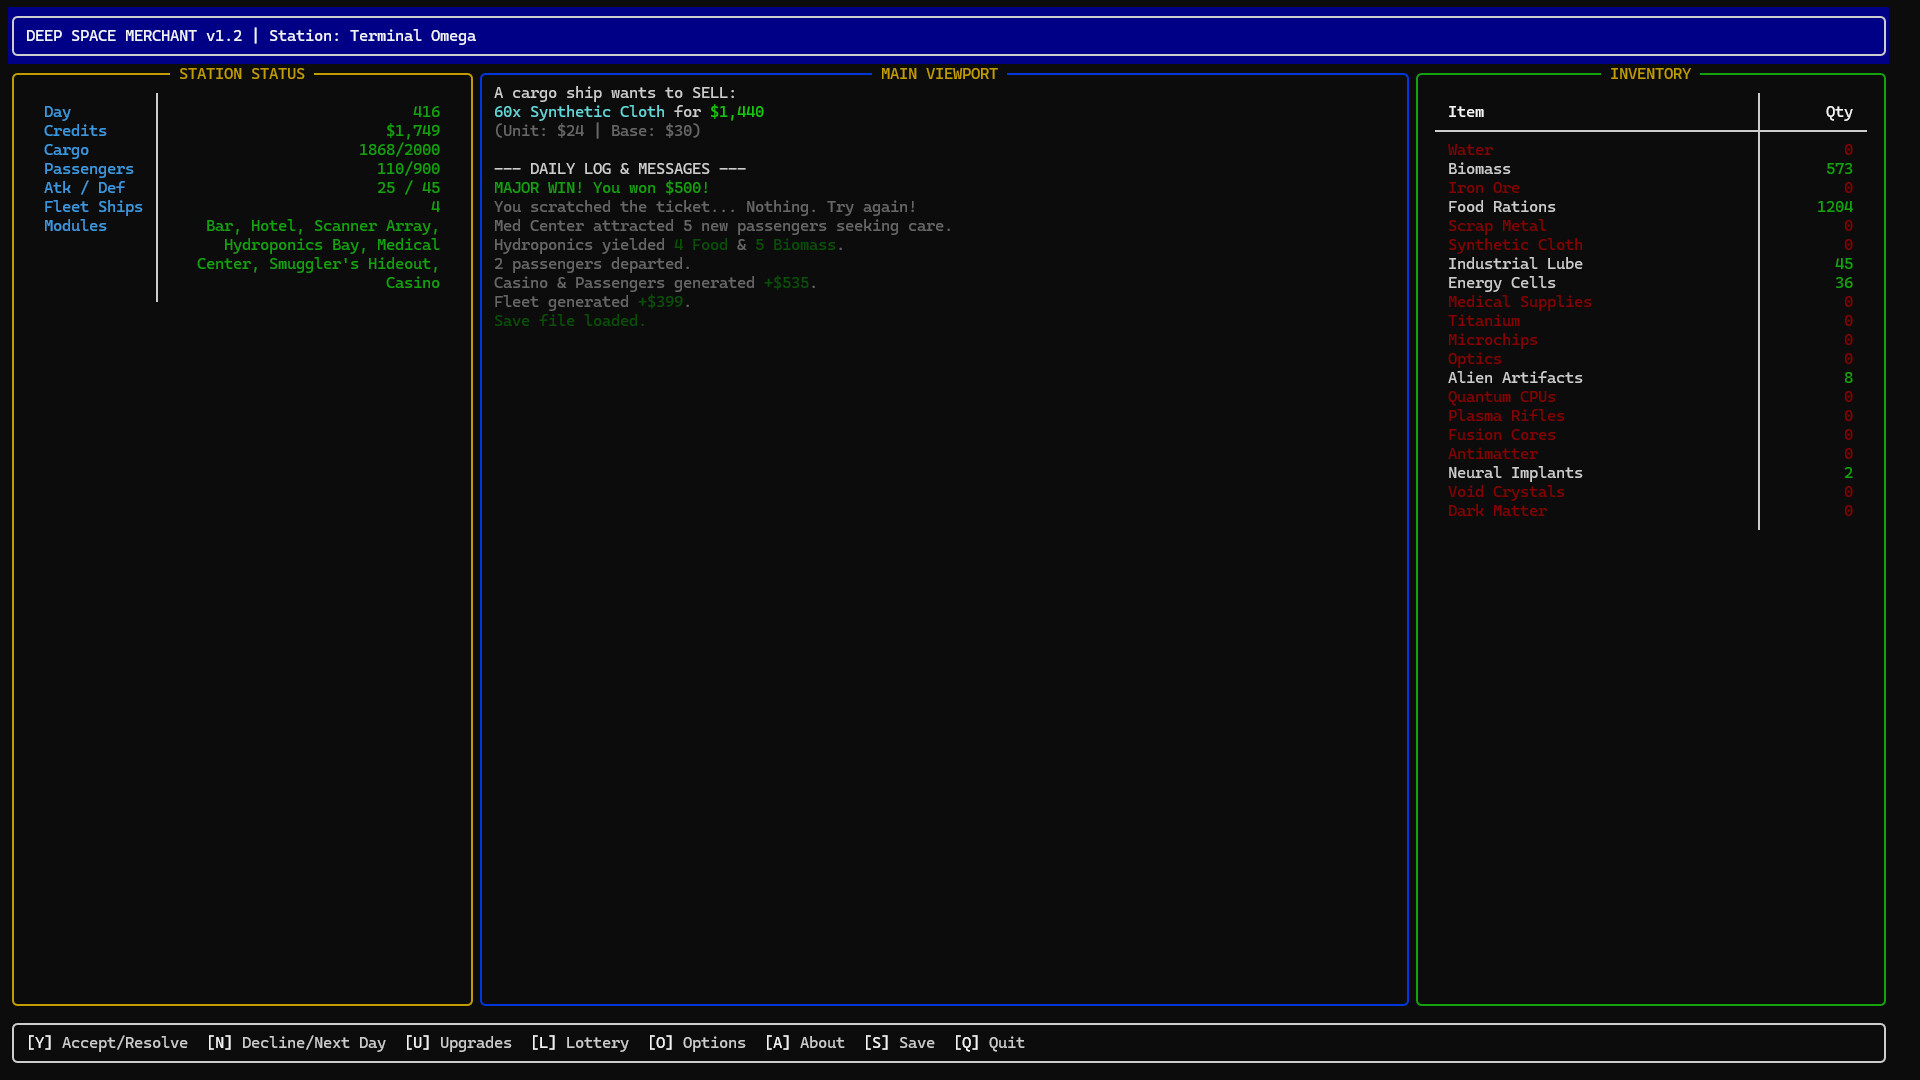
Task: Open the Upgrades screen via [U]
Action: point(459,1042)
